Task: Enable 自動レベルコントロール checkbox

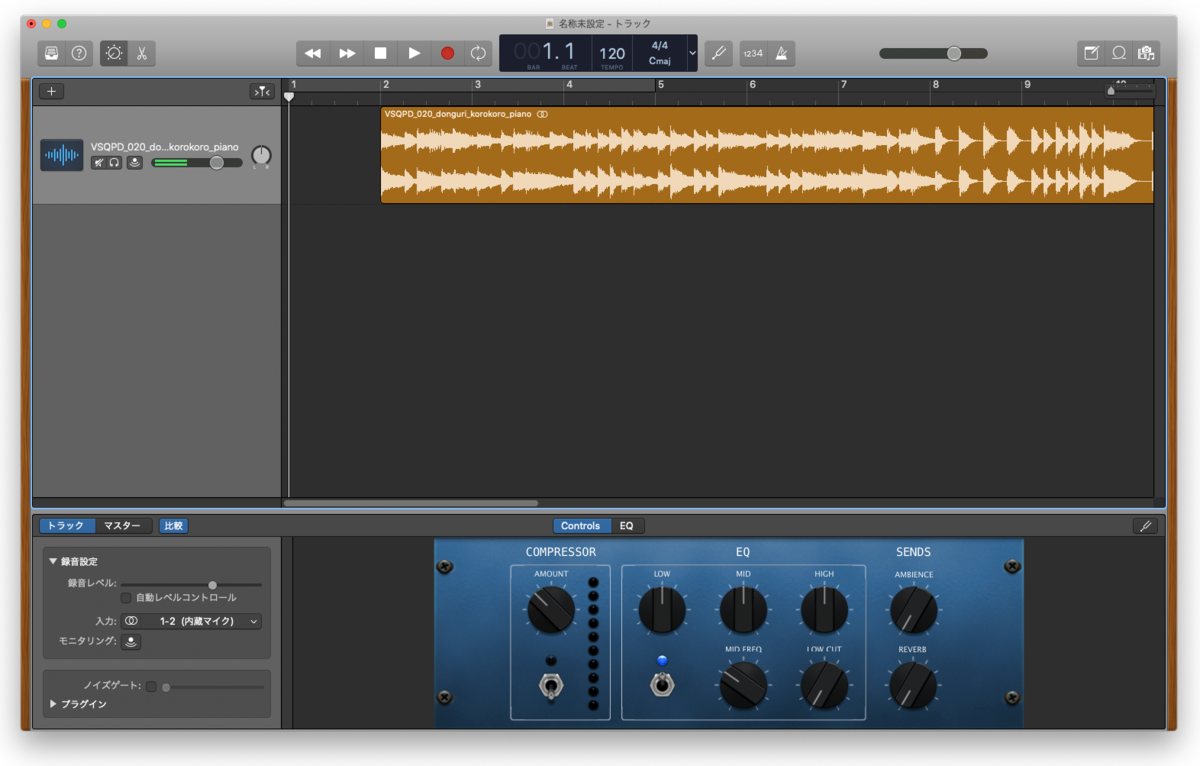Action: pyautogui.click(x=126, y=598)
